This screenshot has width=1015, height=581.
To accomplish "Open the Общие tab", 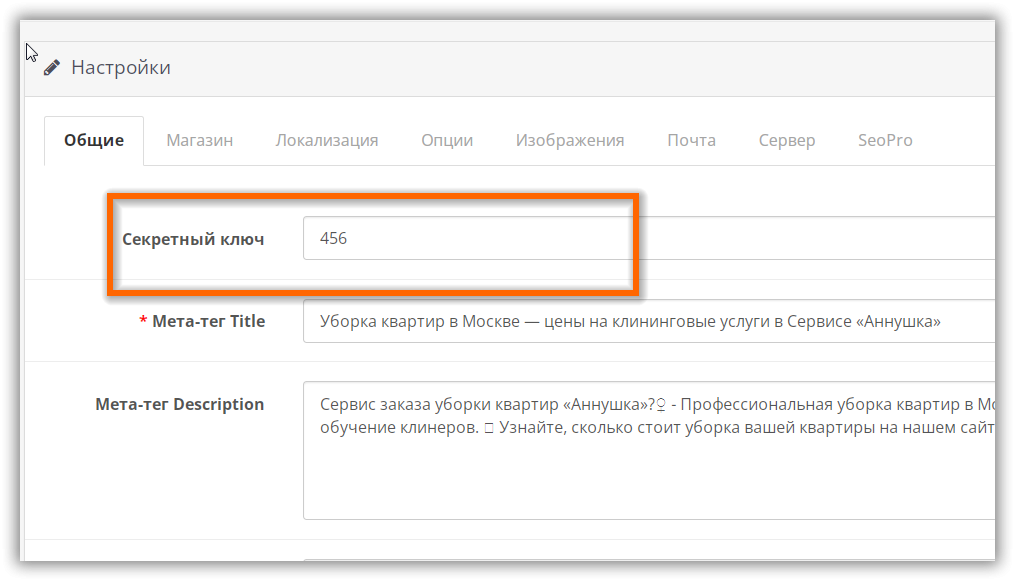I will tap(94, 140).
